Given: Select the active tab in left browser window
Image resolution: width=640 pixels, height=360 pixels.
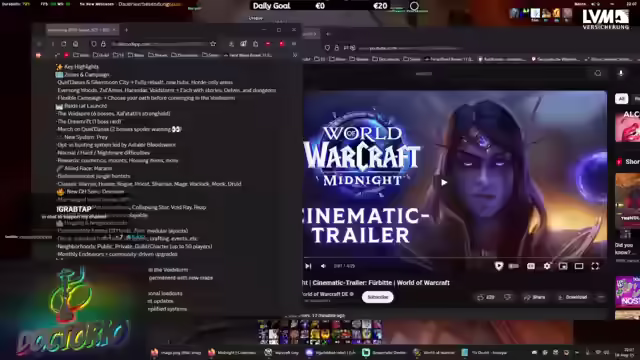Looking at the screenshot, I should click(82, 30).
